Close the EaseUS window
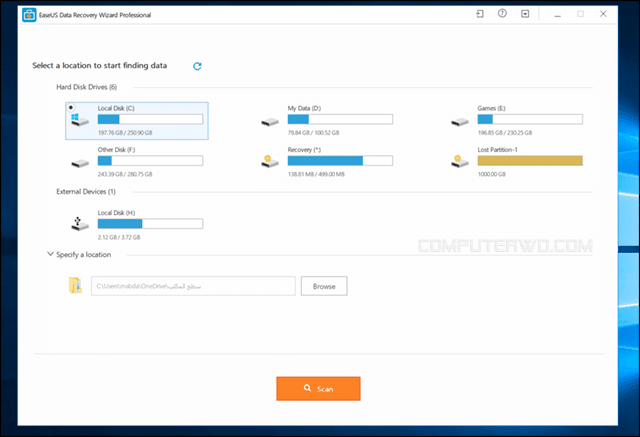Screen dimensions: 640x437 603,14
